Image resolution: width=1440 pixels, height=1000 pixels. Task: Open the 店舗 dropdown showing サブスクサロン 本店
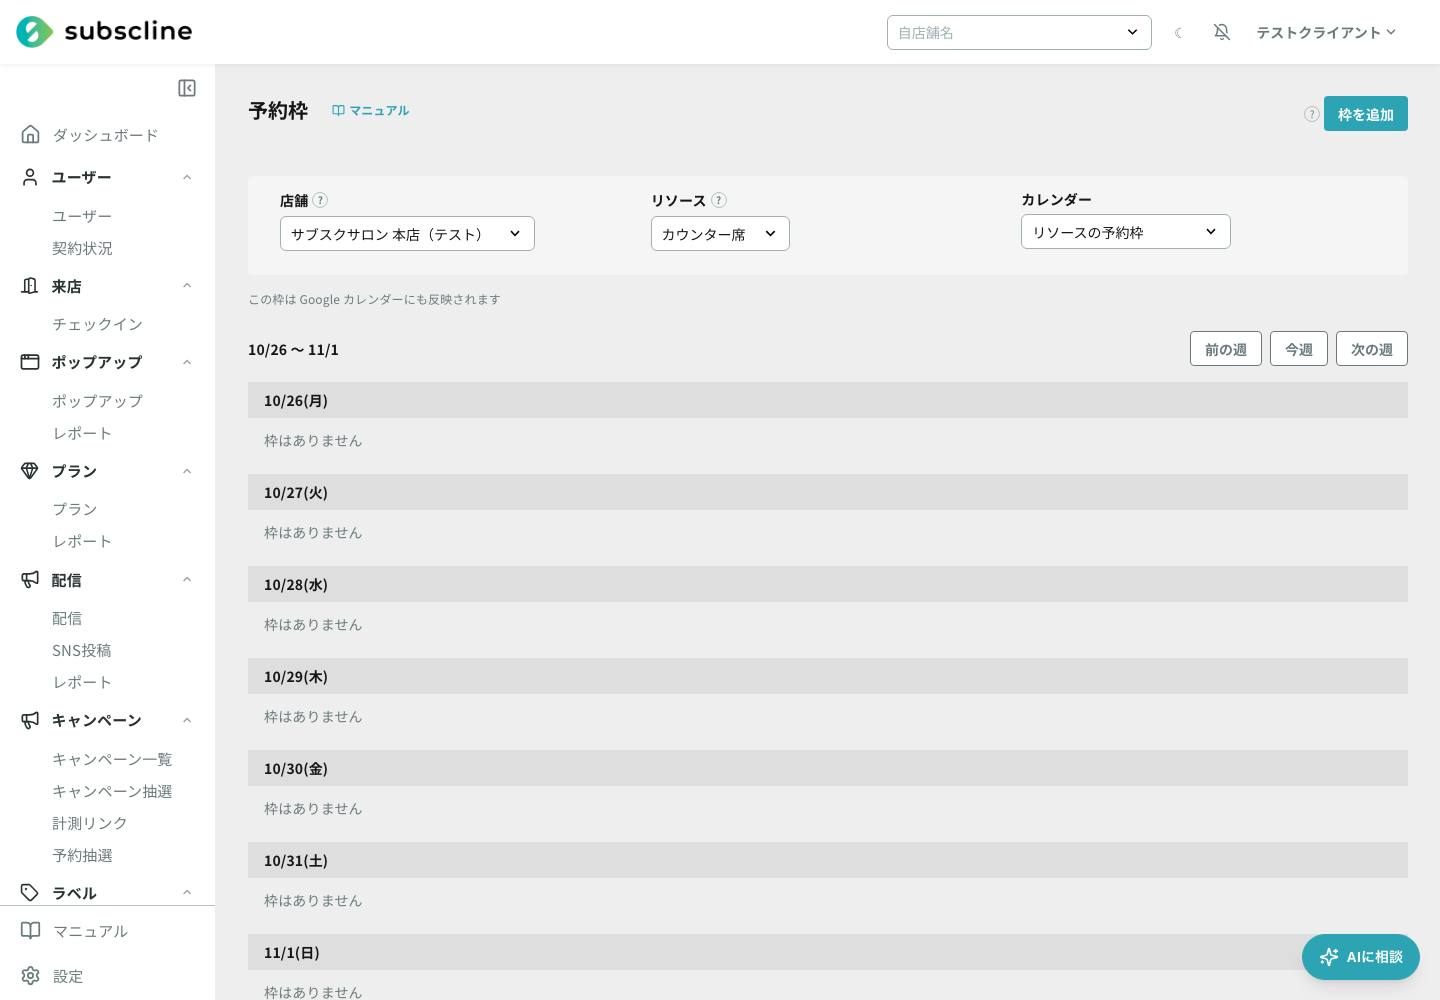coord(407,234)
